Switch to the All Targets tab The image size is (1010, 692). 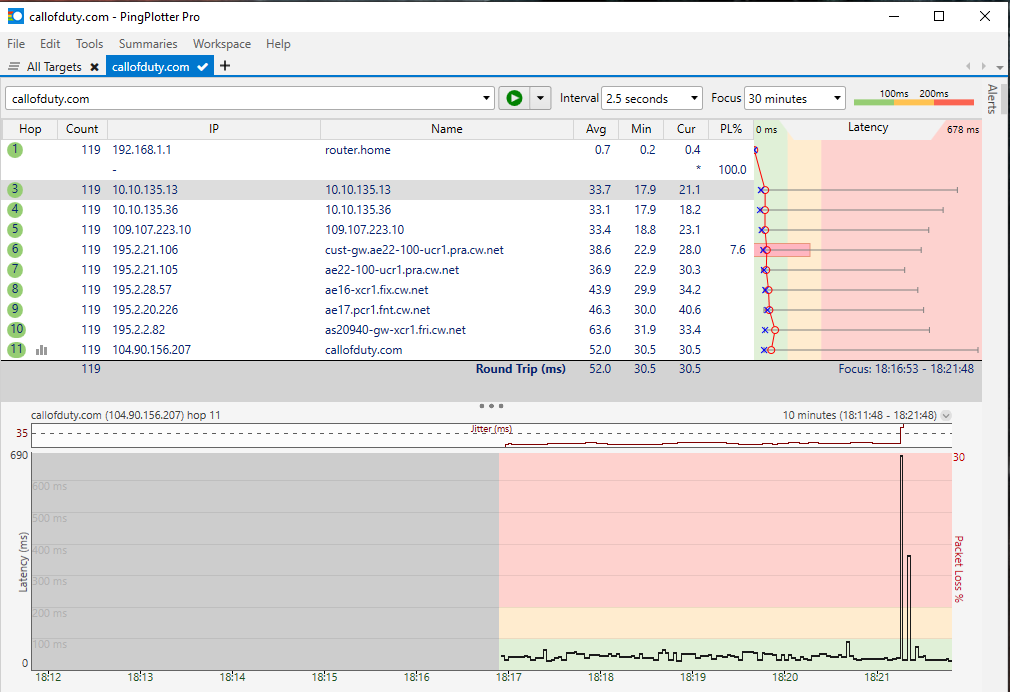pyautogui.click(x=54, y=67)
